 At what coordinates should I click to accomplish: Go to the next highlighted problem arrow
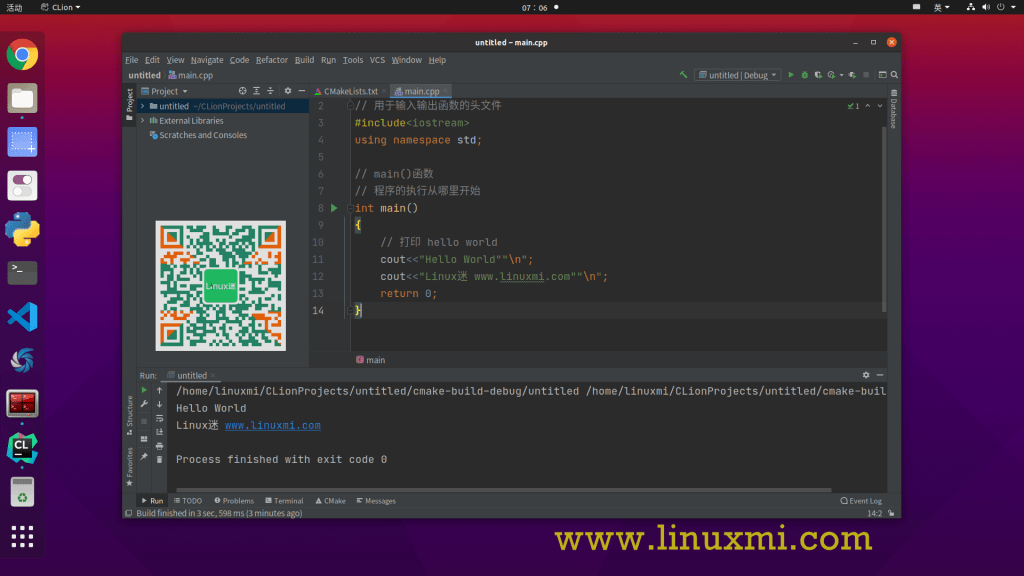coord(880,106)
